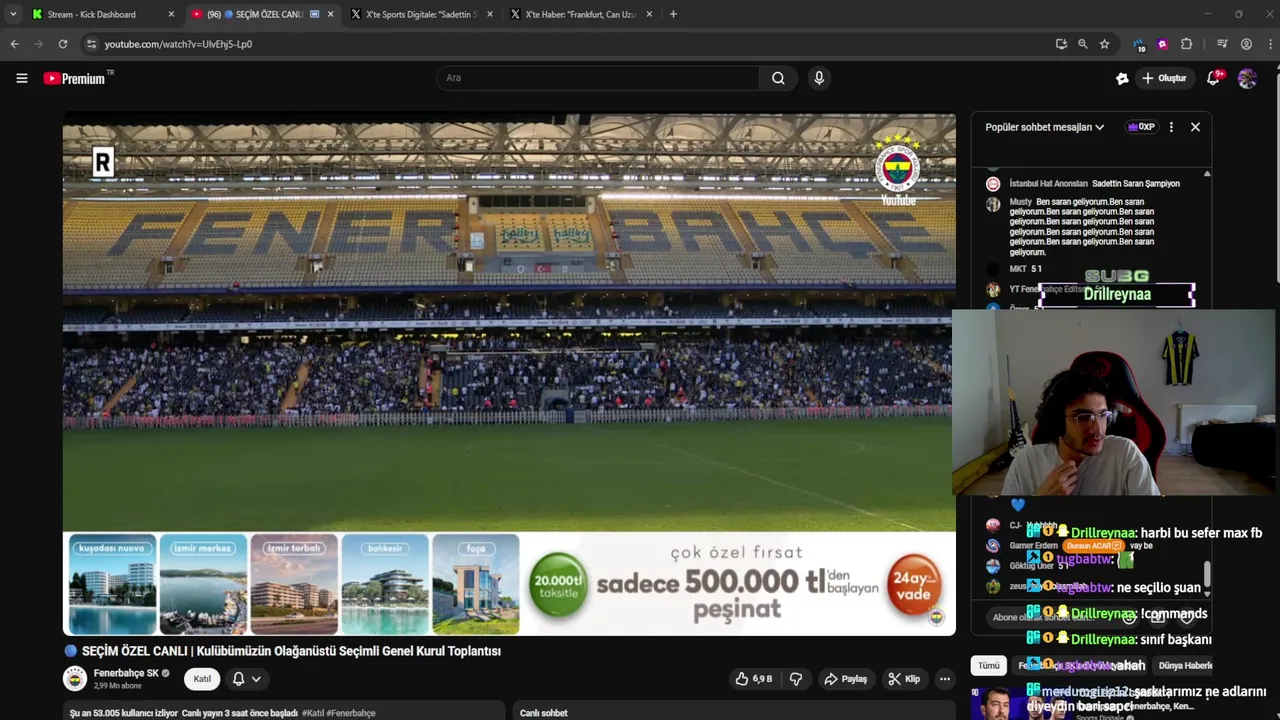Image resolution: width=1280 pixels, height=720 pixels.
Task: Click the izmir torbalı ad thumbnail
Action: coord(294,585)
